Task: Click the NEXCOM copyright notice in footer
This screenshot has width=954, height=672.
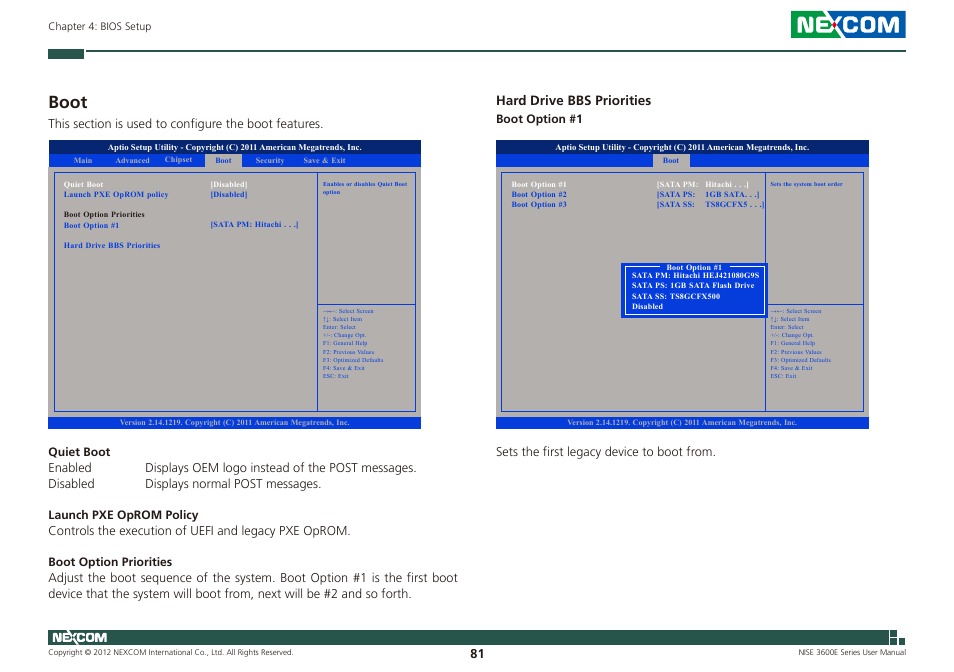Action: 170,652
